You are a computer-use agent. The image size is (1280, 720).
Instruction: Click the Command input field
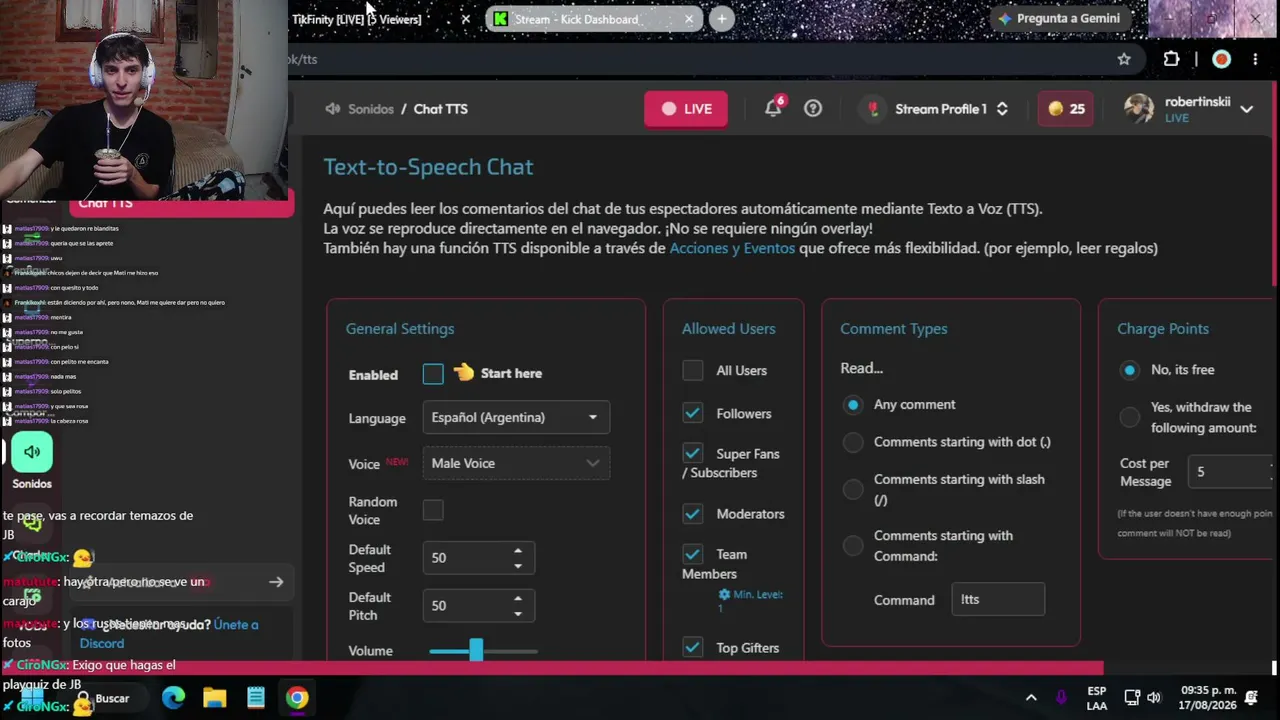[x=998, y=599]
